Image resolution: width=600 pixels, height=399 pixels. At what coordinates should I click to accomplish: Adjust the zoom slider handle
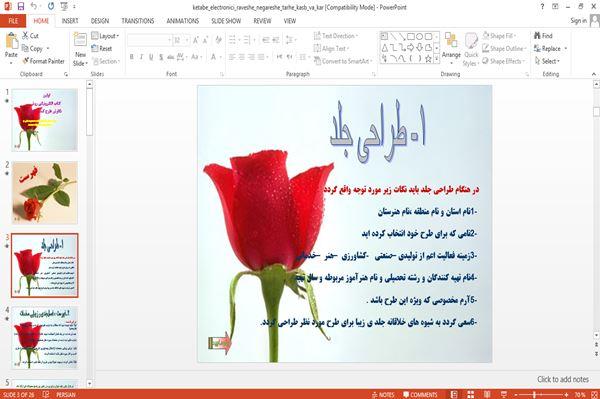(x=534, y=394)
